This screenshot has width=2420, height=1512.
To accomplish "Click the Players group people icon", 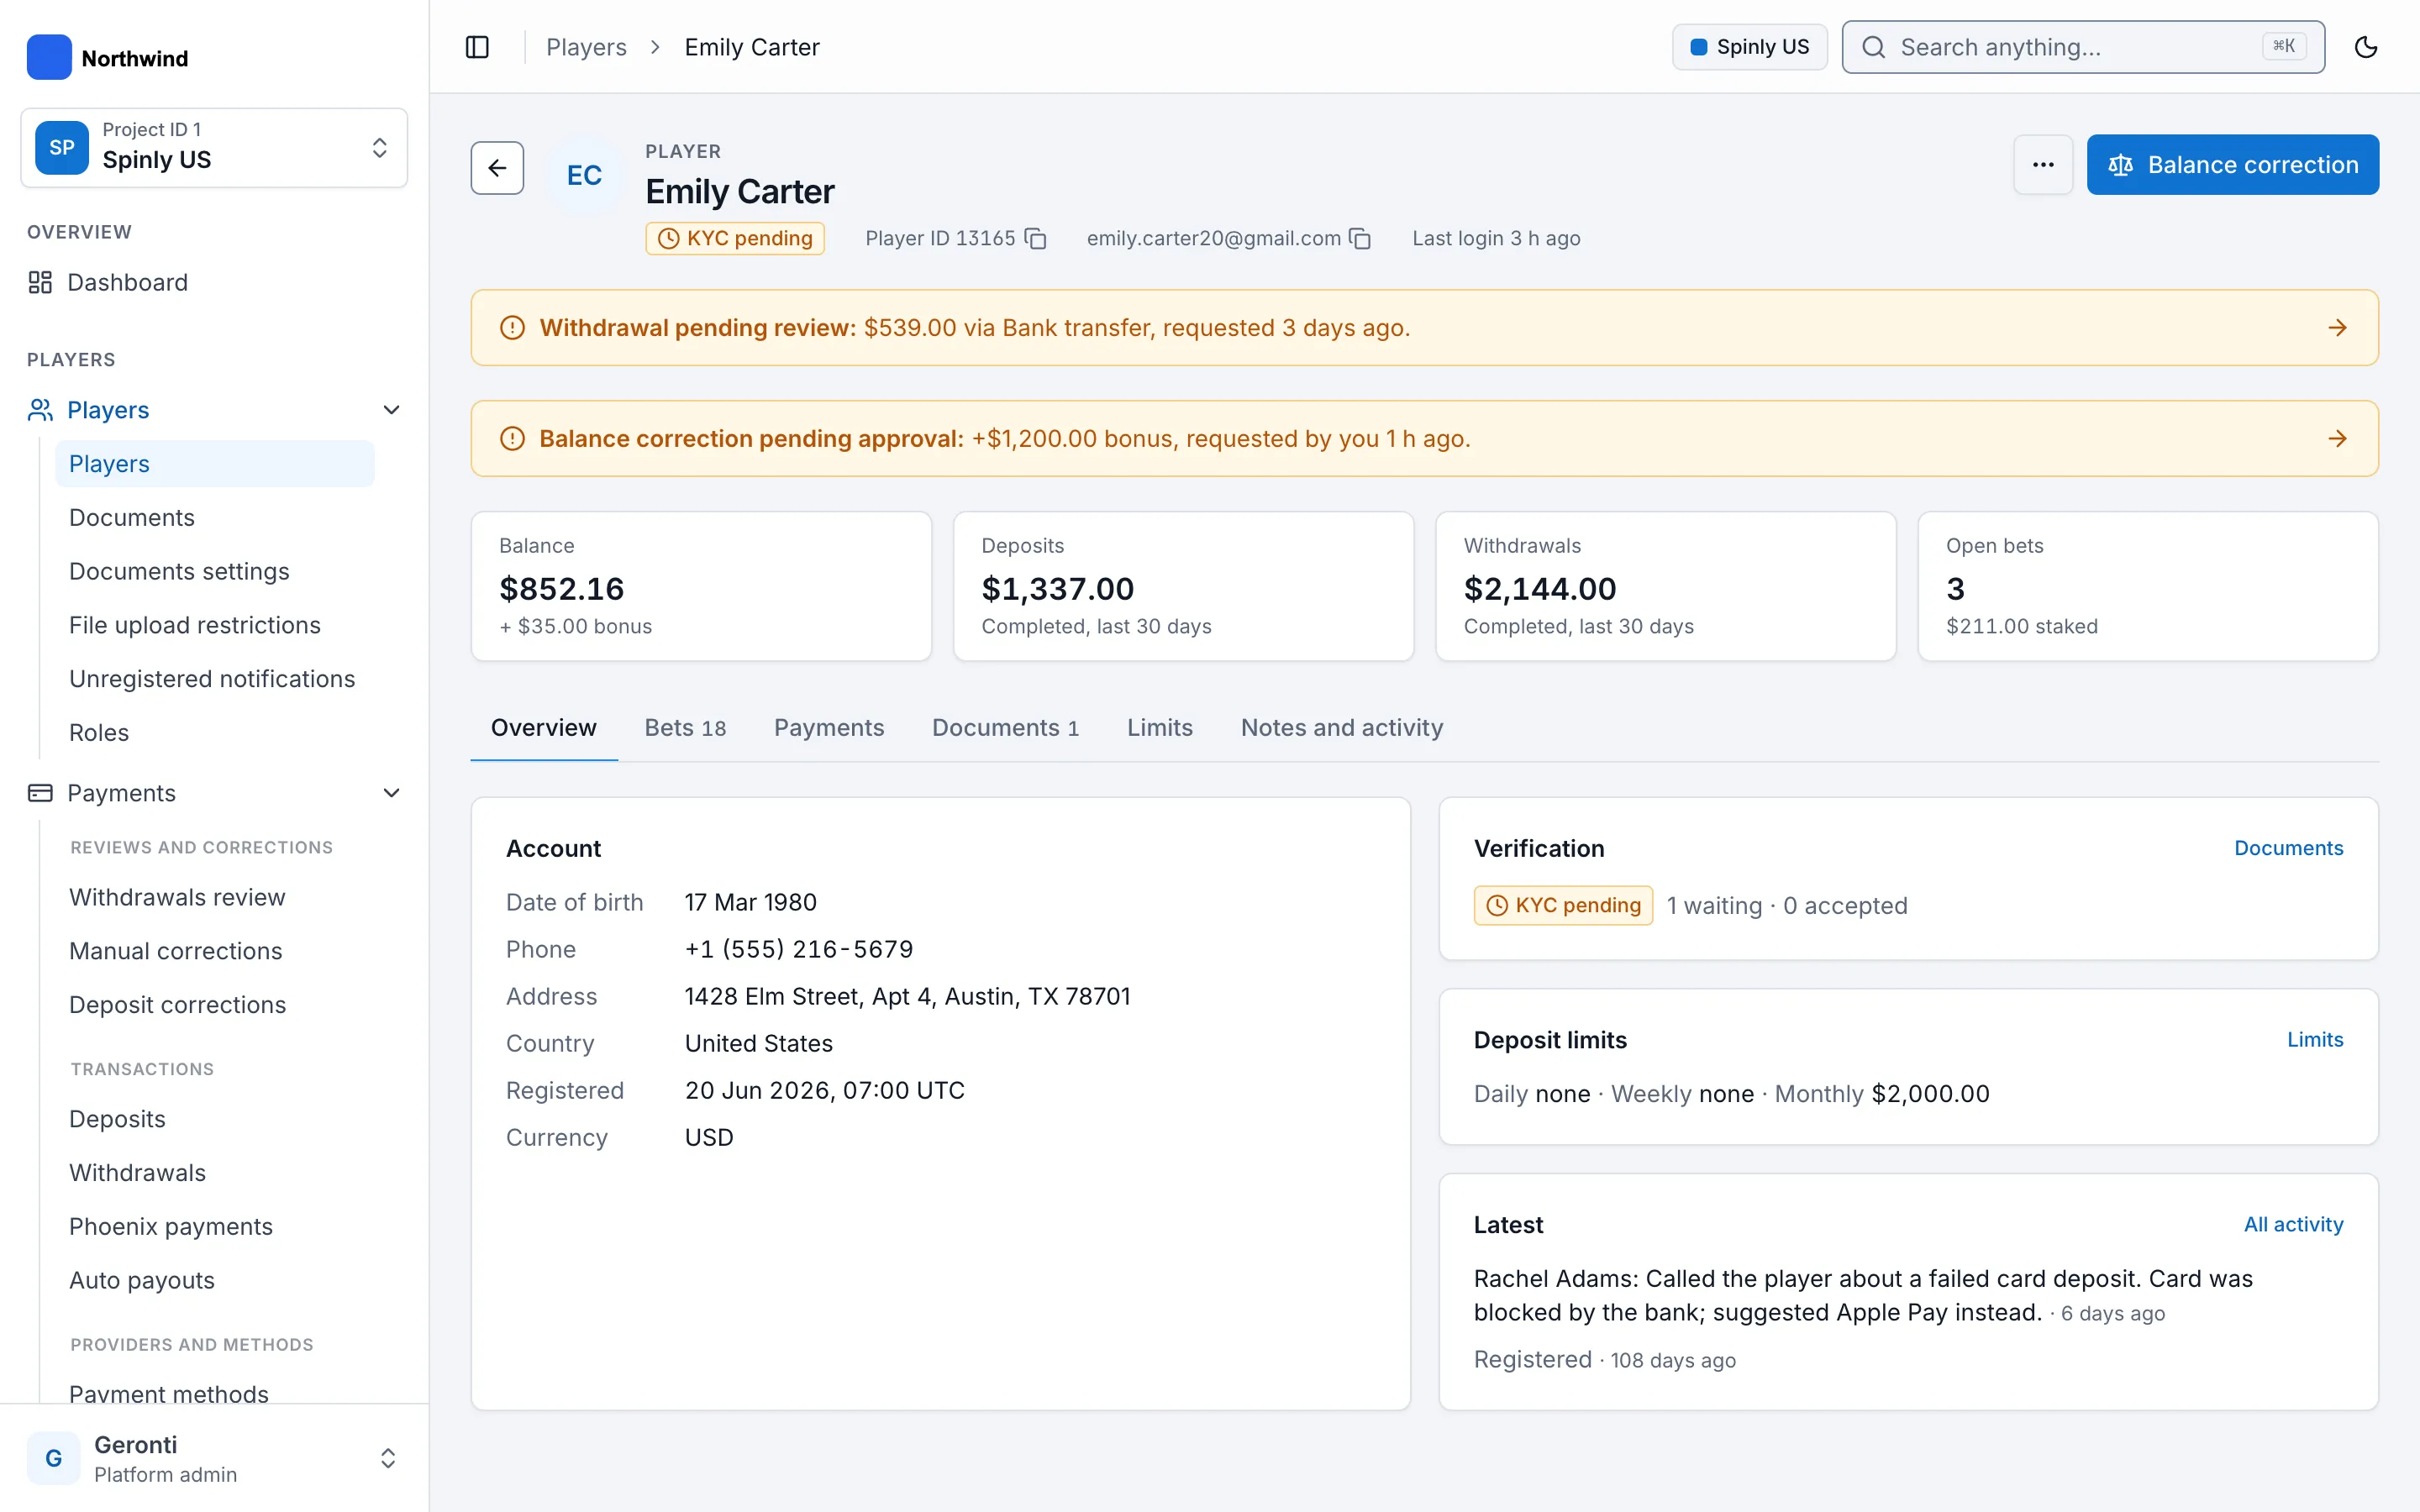I will (40, 410).
